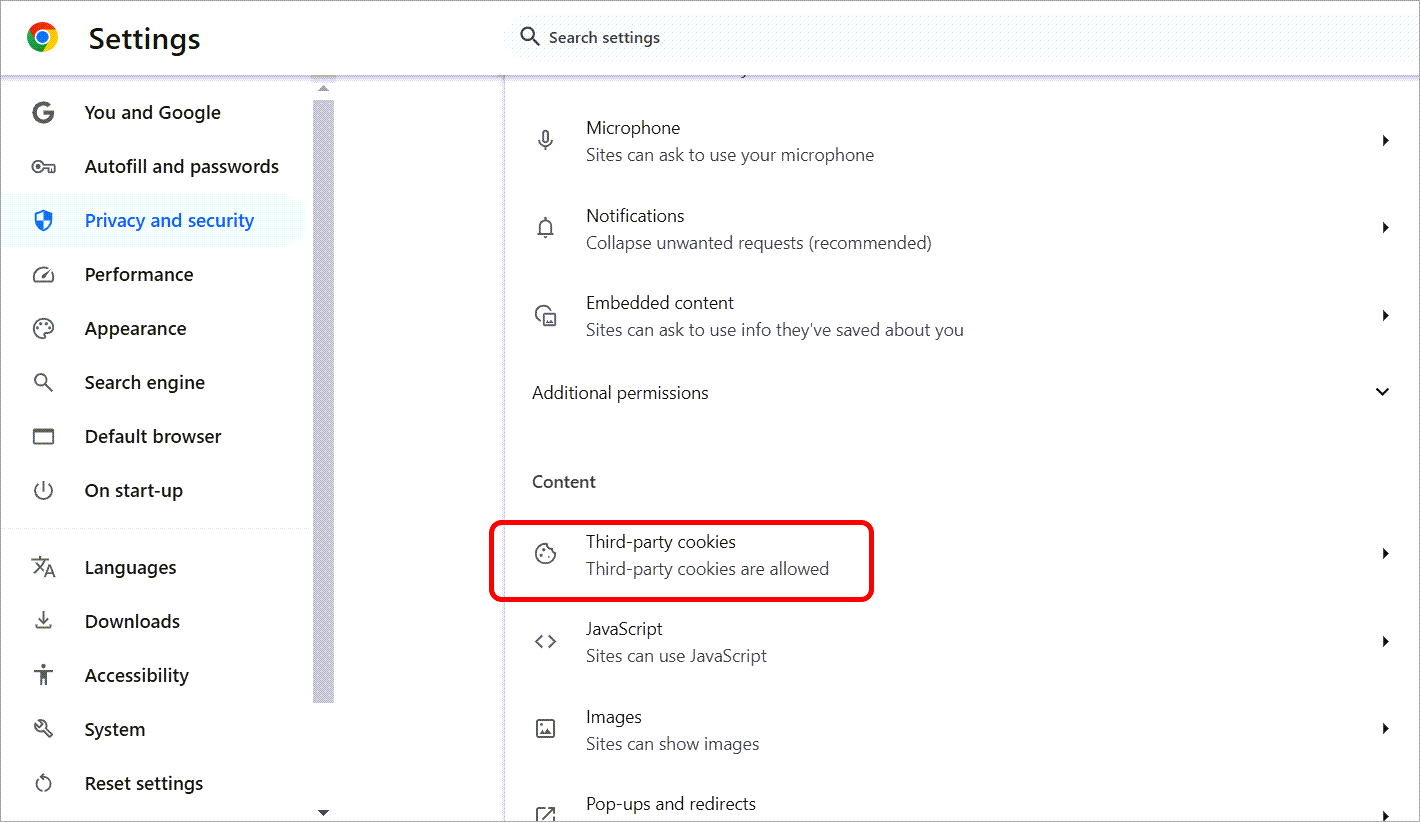Click the search magnifier icon in the search bar
The width and height of the screenshot is (1420, 822).
[x=529, y=37]
